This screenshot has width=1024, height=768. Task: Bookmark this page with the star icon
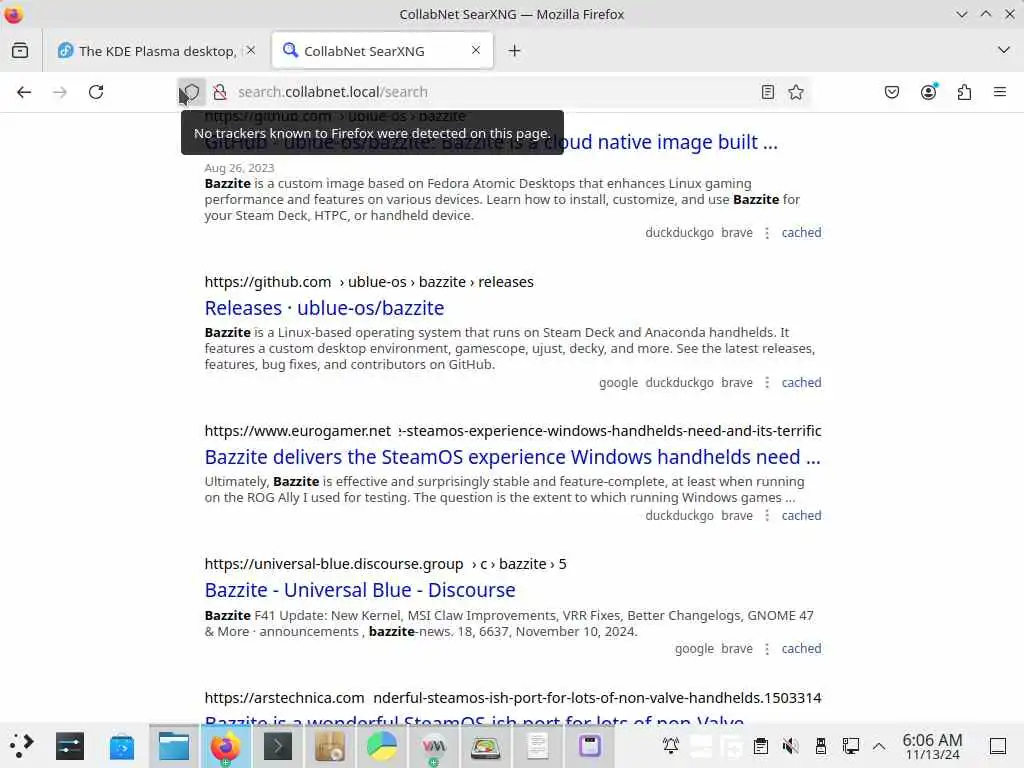[796, 92]
